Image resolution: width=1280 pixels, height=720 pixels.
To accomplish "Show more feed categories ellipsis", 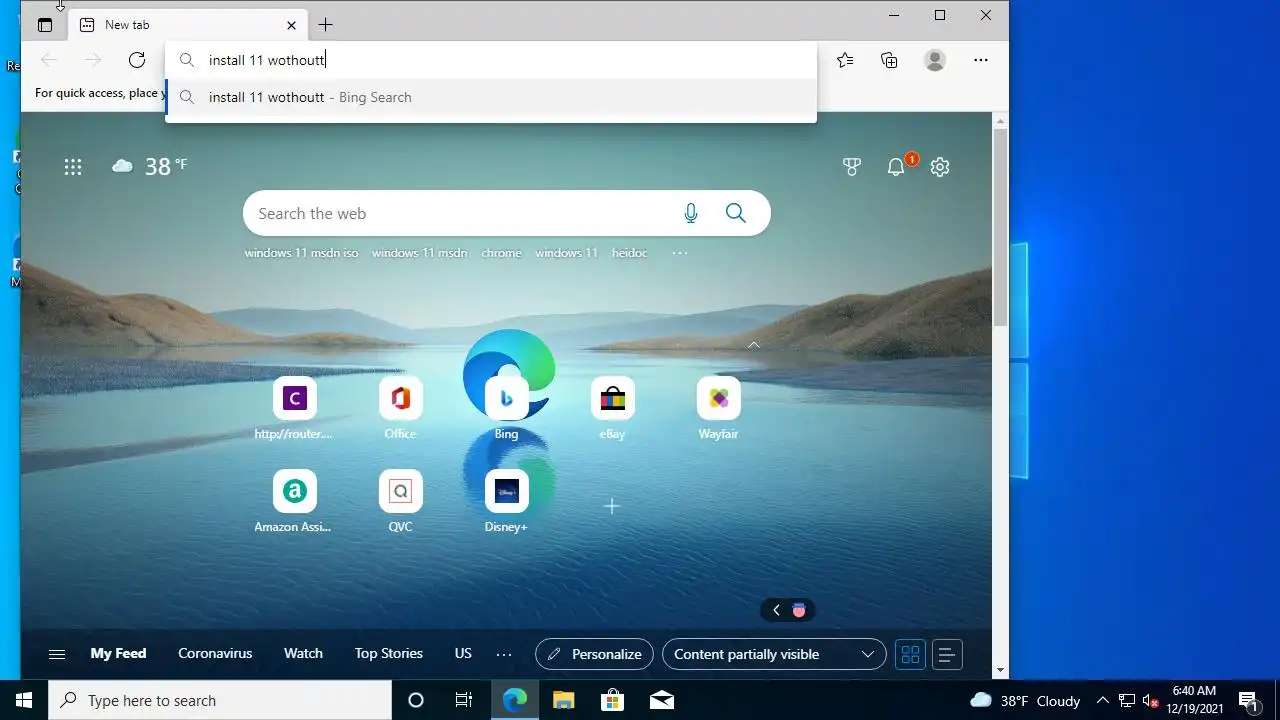I will pos(504,654).
